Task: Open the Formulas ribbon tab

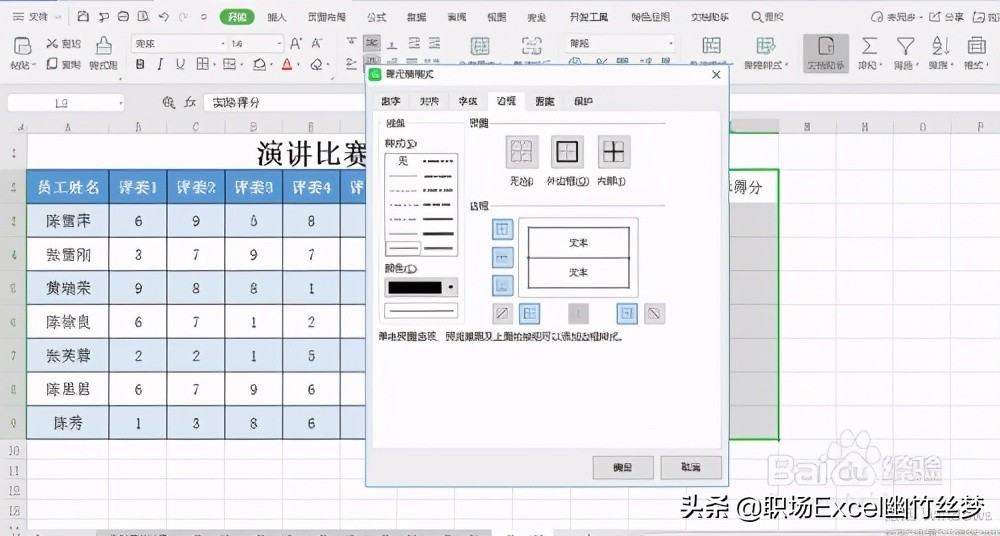Action: (x=376, y=17)
